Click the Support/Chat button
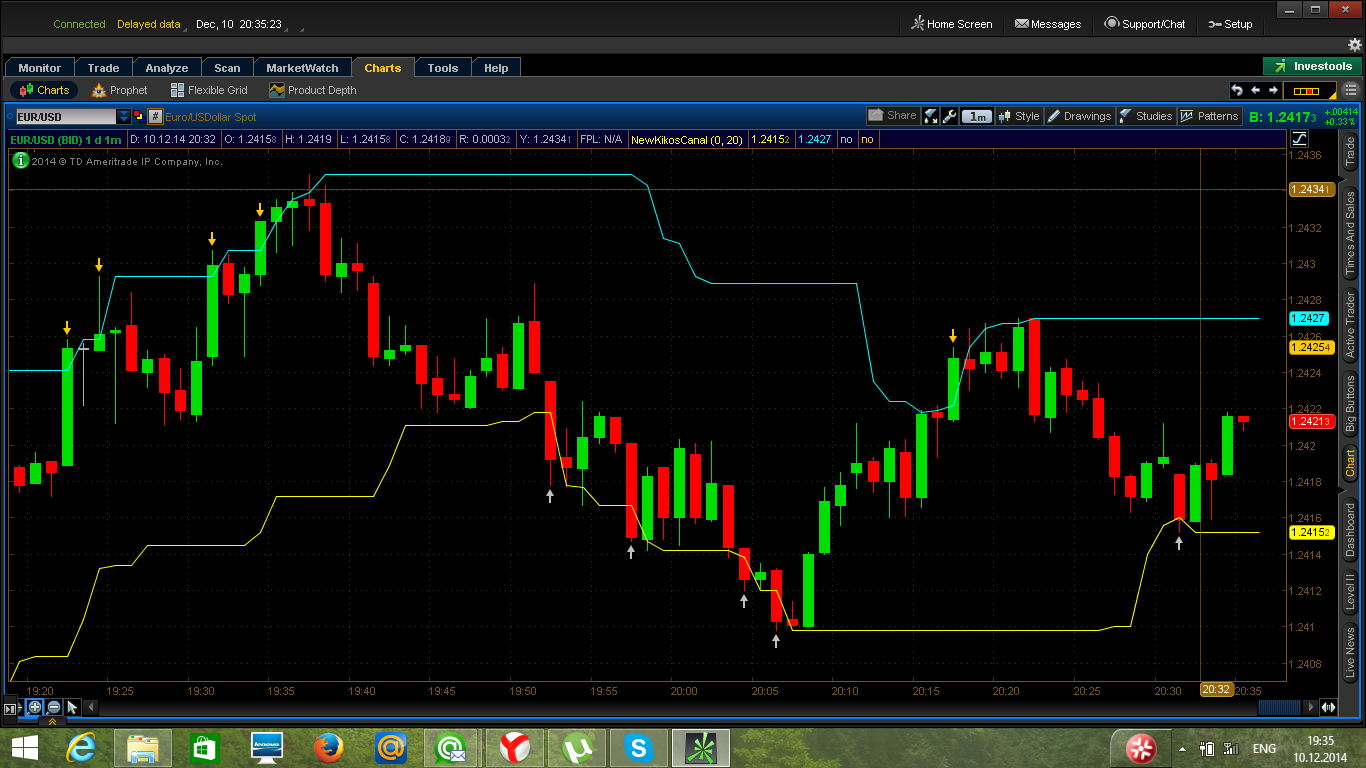Screen dimensions: 1366x768 coord(1144,24)
